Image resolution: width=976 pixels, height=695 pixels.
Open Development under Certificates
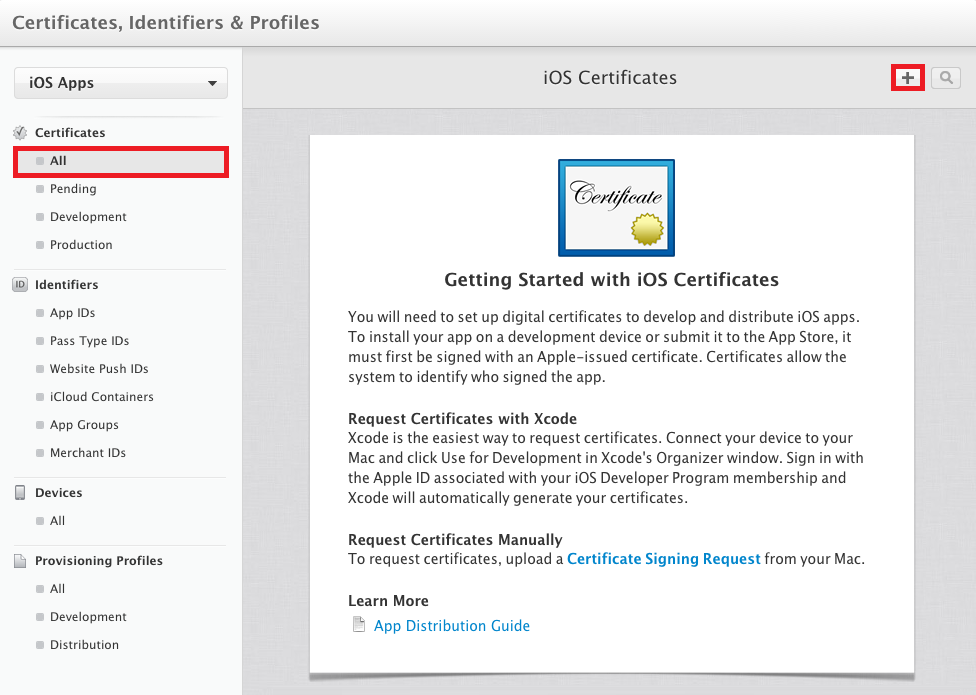[x=88, y=217]
